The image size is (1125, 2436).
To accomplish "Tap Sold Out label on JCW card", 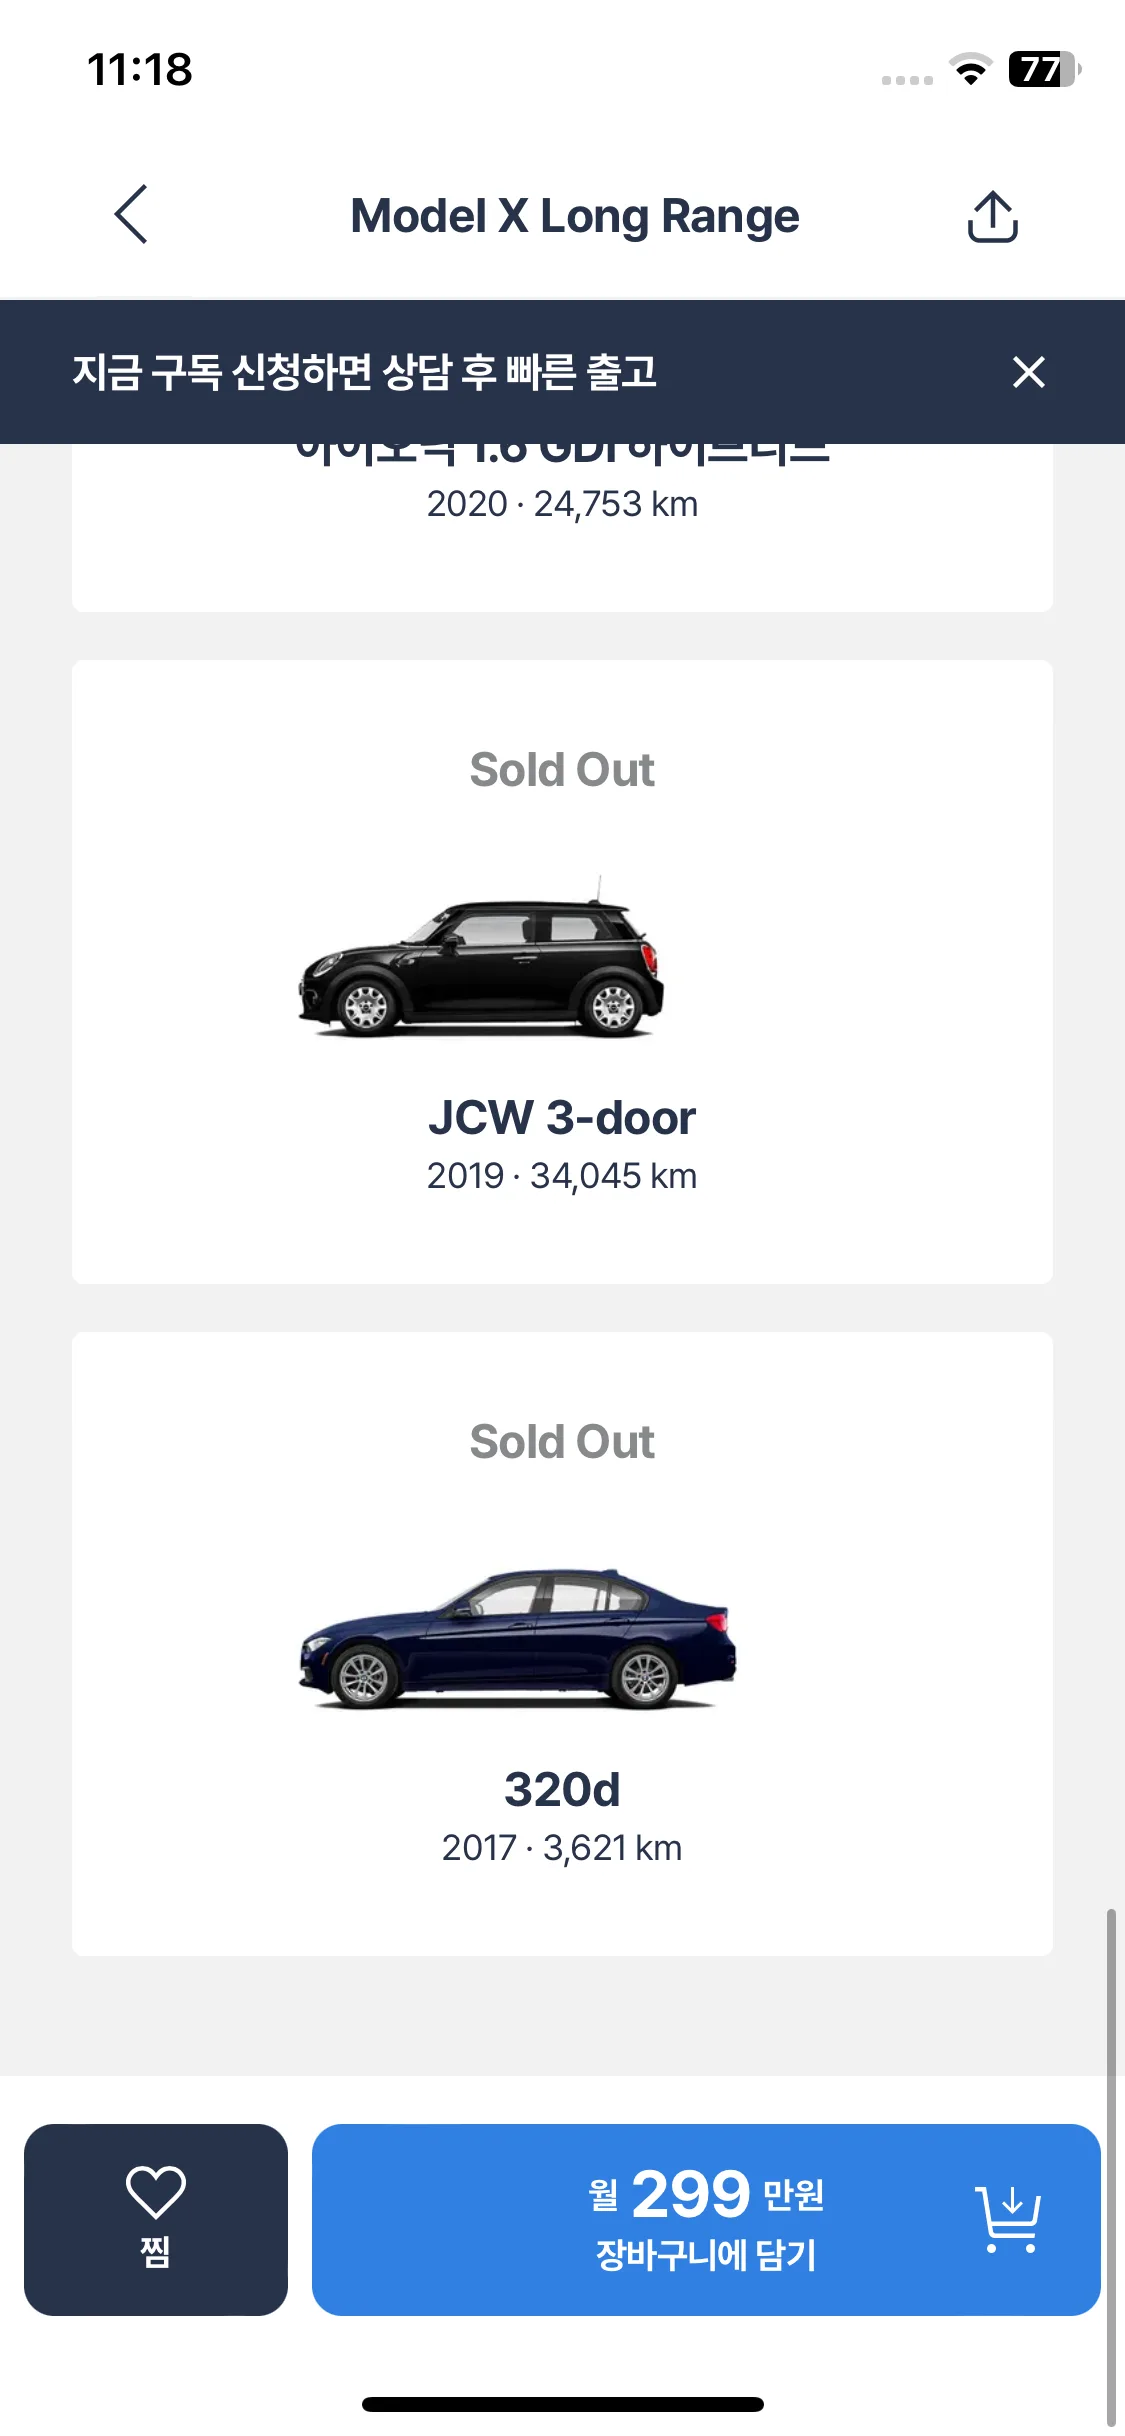I will click(x=562, y=770).
